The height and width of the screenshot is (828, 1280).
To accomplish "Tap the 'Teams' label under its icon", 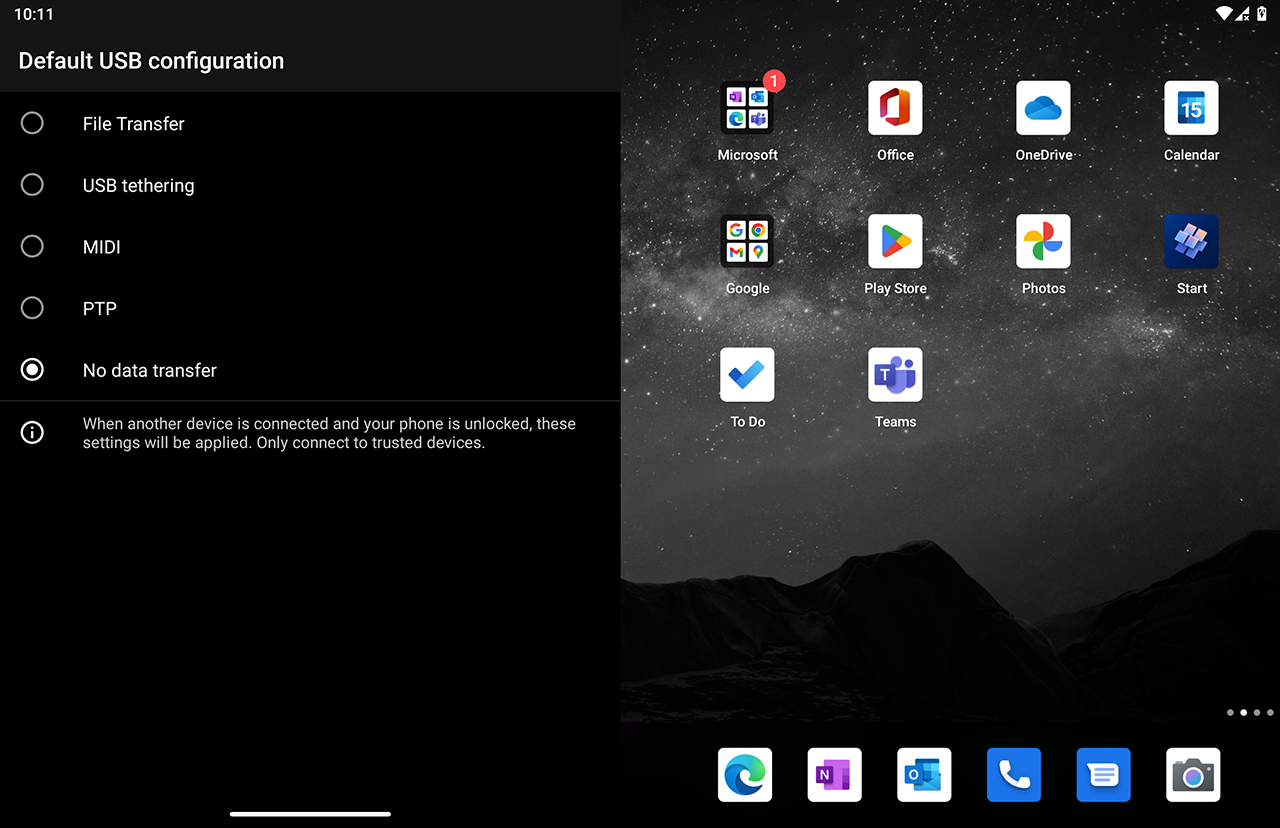I will point(895,422).
